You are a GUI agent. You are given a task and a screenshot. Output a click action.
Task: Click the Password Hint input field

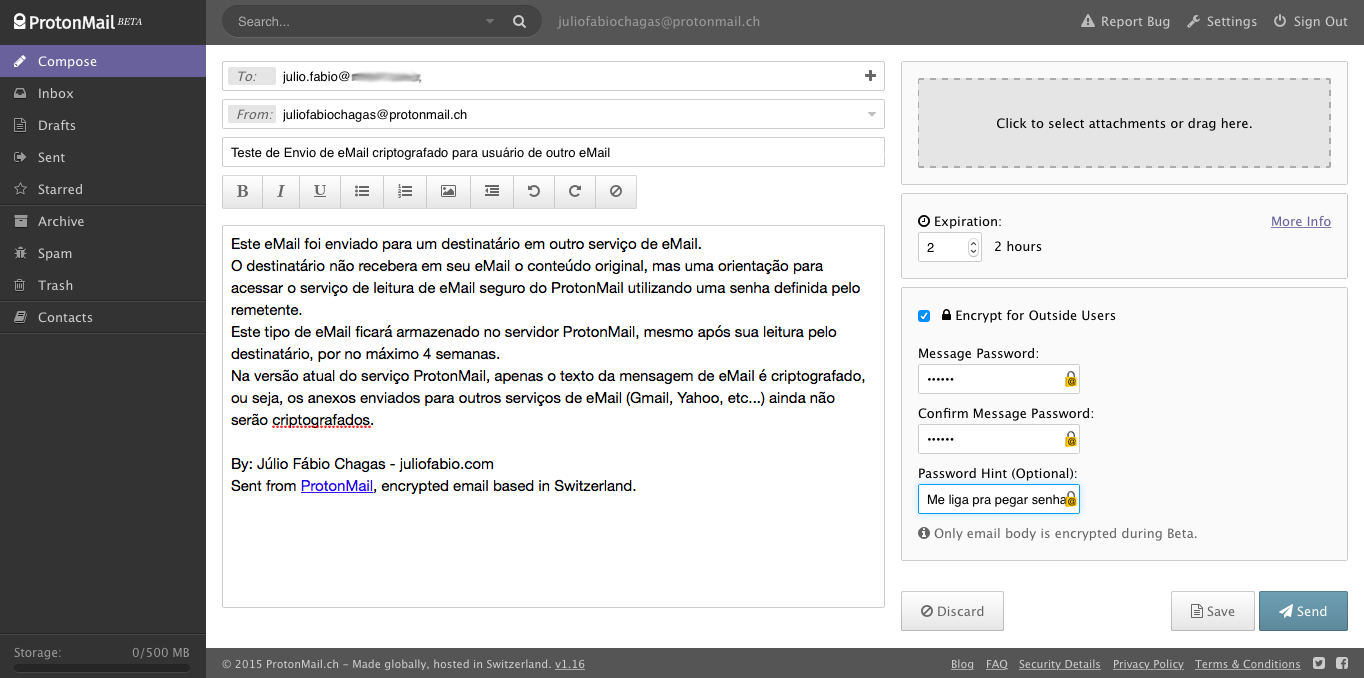click(992, 499)
